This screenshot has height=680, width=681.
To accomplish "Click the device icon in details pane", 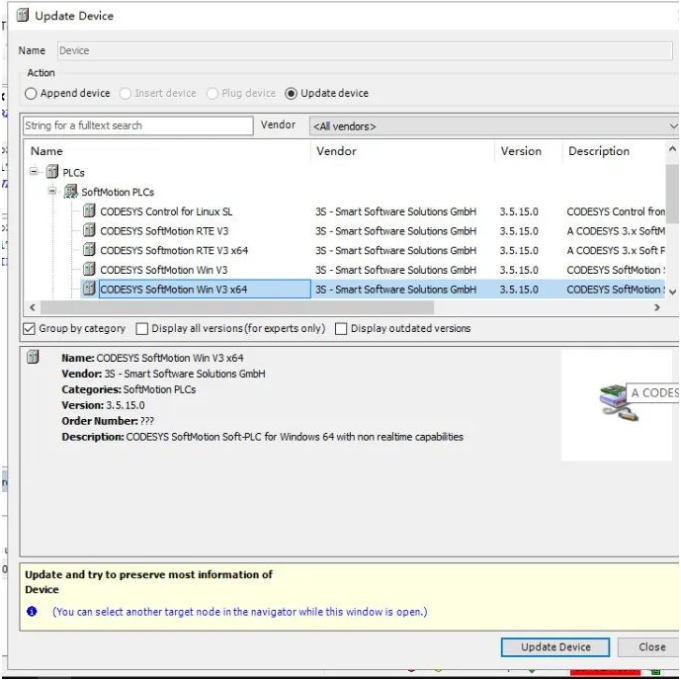I will tap(33, 357).
